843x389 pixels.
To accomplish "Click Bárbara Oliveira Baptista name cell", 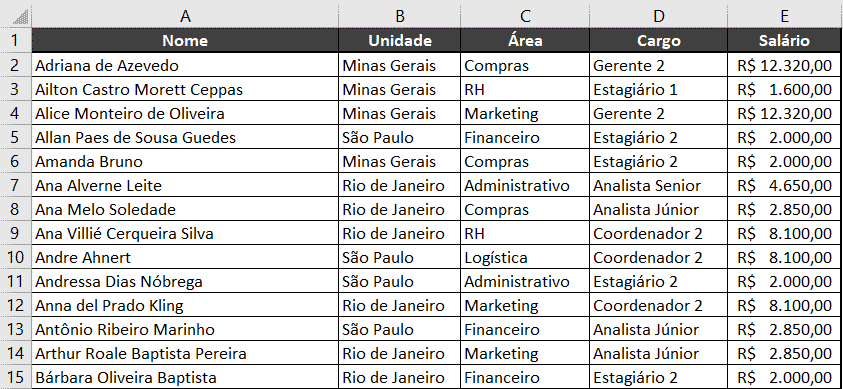I will point(185,377).
